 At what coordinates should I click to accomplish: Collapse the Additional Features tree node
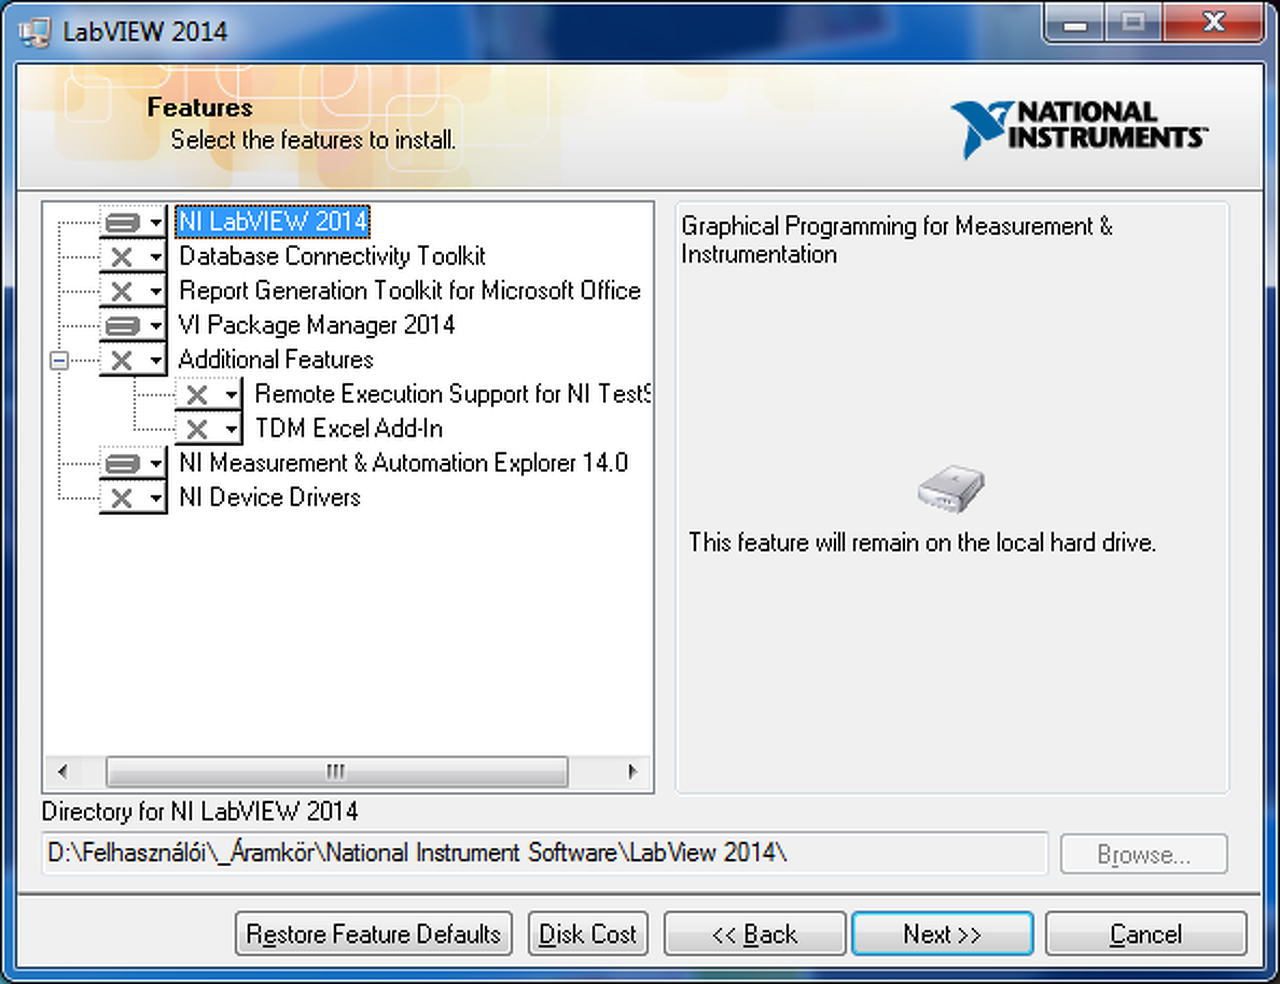(59, 360)
